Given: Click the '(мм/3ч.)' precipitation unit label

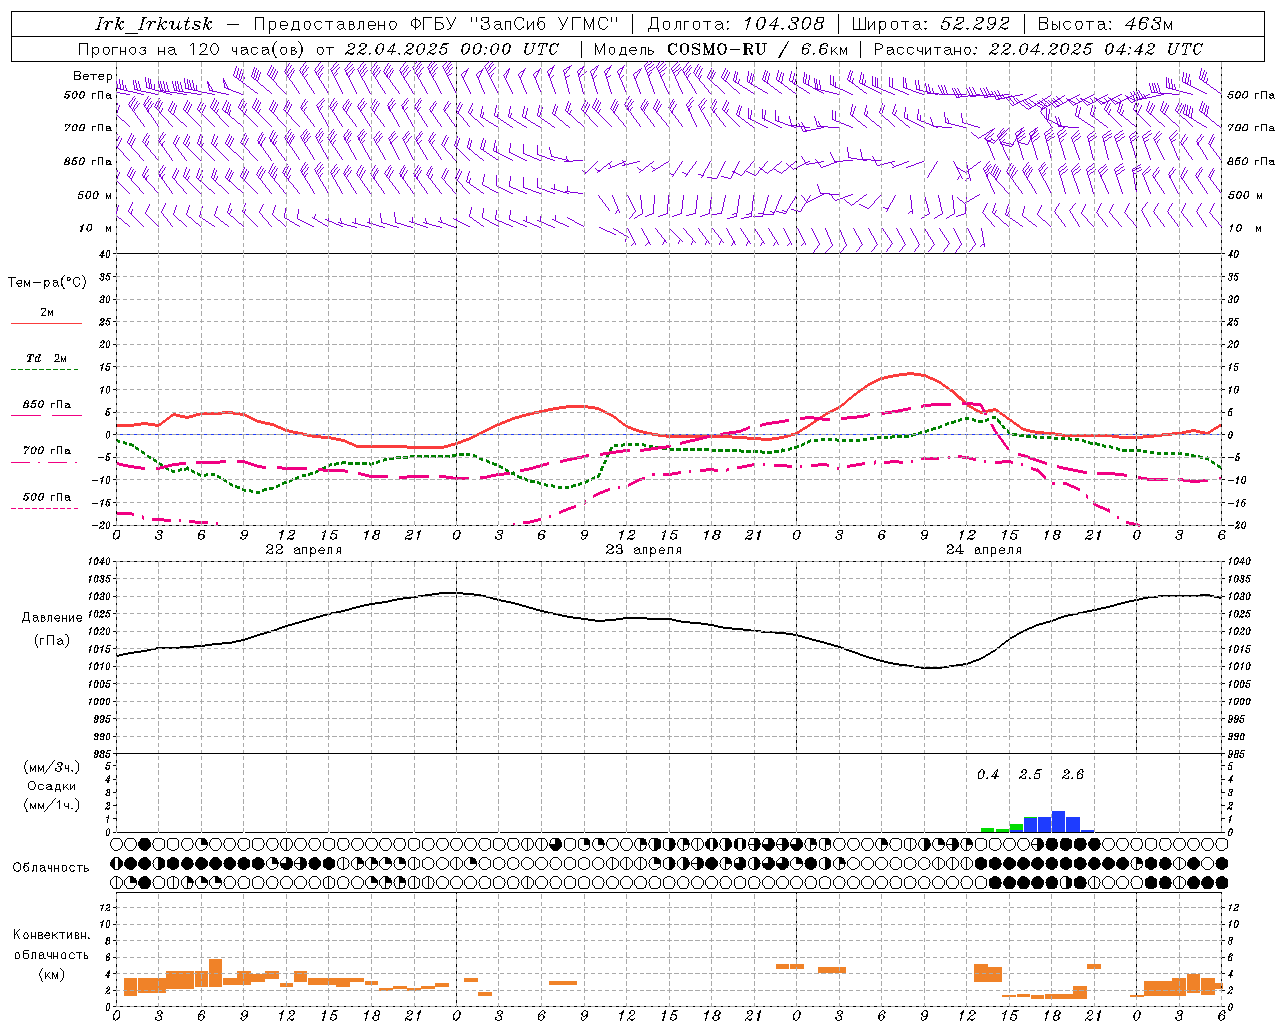Looking at the screenshot, I should (52, 767).
